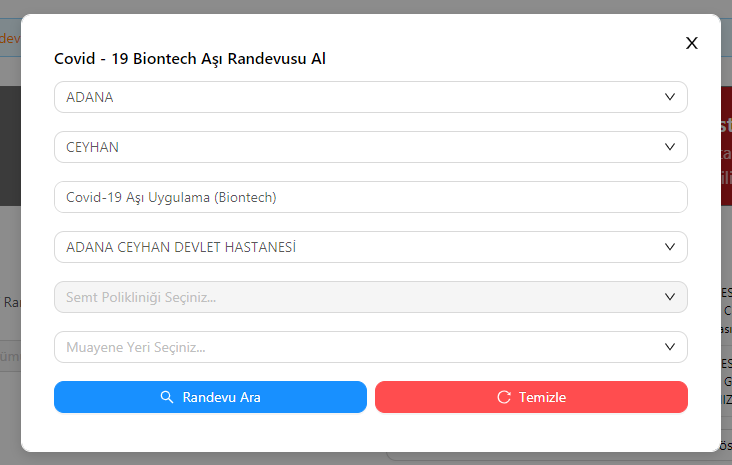The image size is (732, 465).
Task: Click the magnifier icon in Randevu Ara
Action: coord(167,397)
